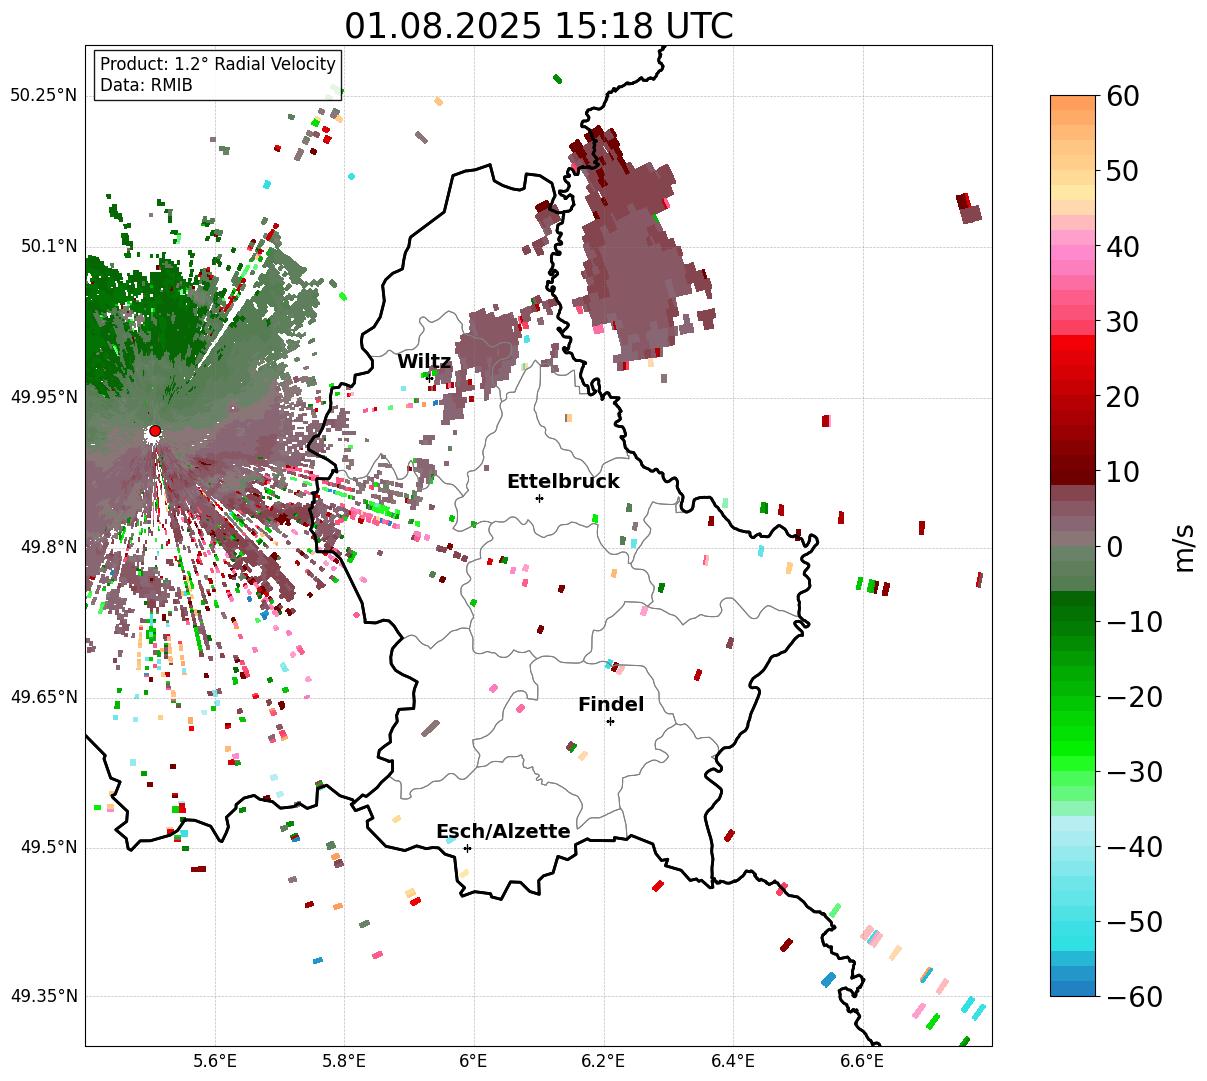Click the Esch/Alzette city label
The height and width of the screenshot is (1081, 1207).
(503, 832)
